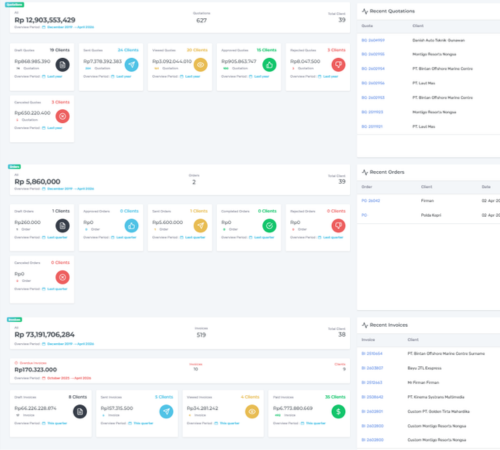Click the activity icon beside Recent Orders

(x=365, y=172)
